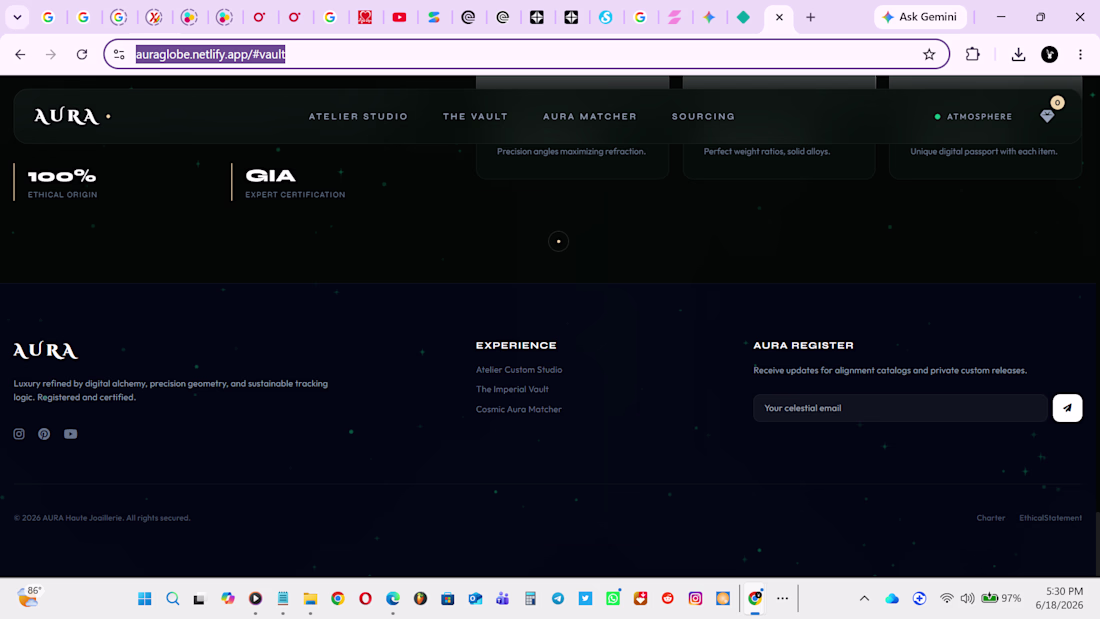Open Atelier Studio nav item
1100x619 pixels.
[358, 117]
